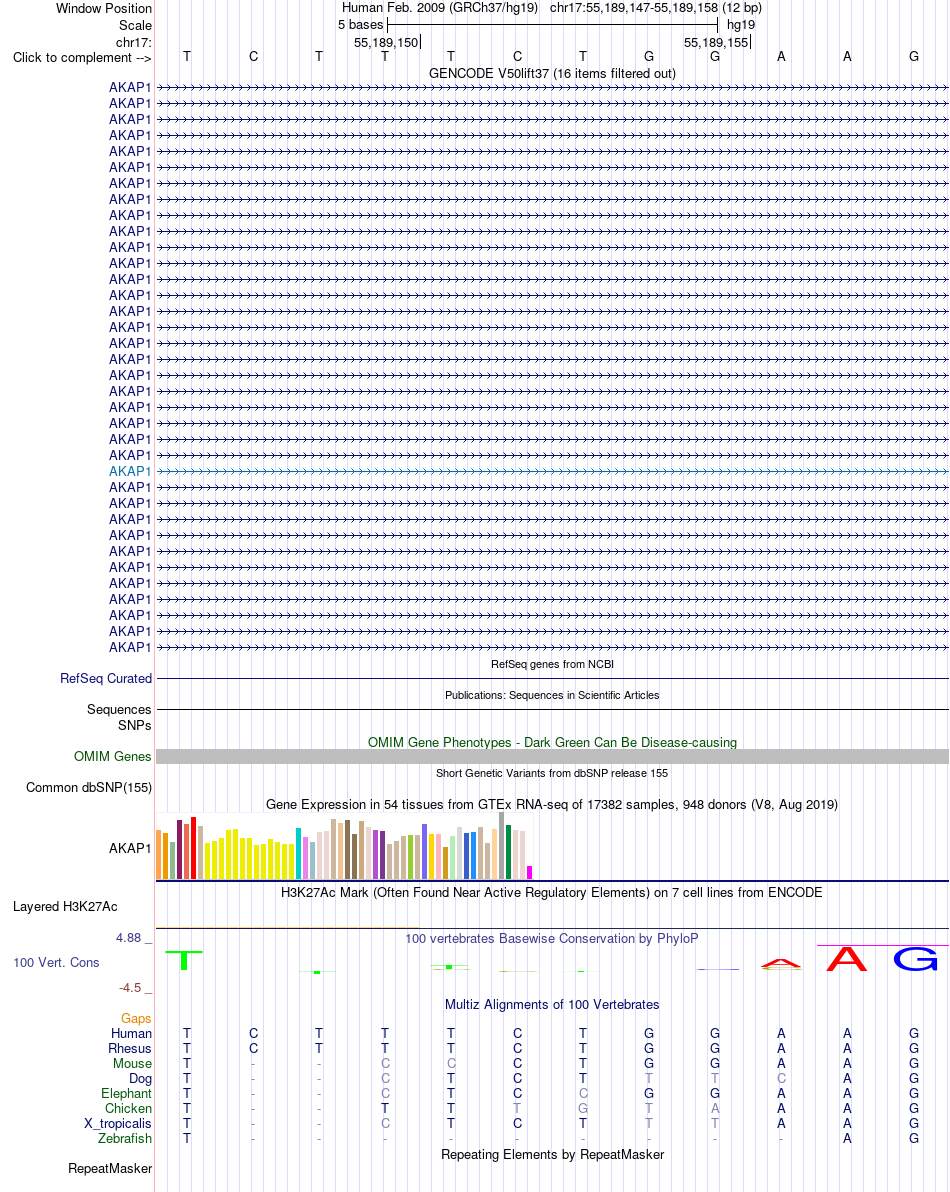Open the OMIM Genes track label
The height and width of the screenshot is (1192, 950).
(x=112, y=756)
